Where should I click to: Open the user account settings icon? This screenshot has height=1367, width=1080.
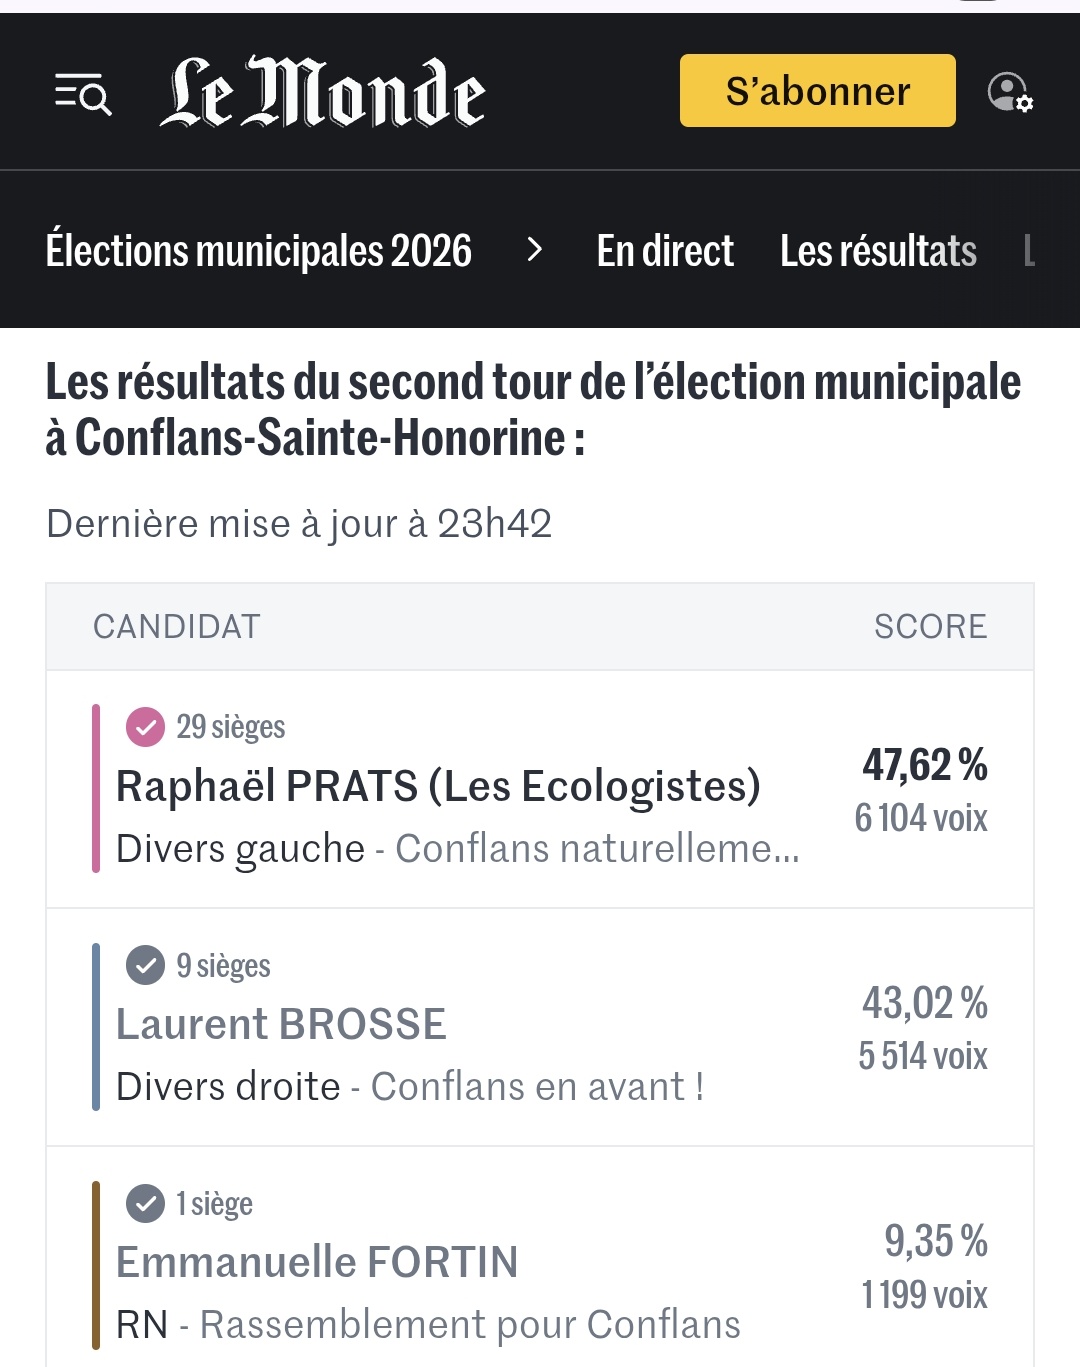click(1009, 92)
